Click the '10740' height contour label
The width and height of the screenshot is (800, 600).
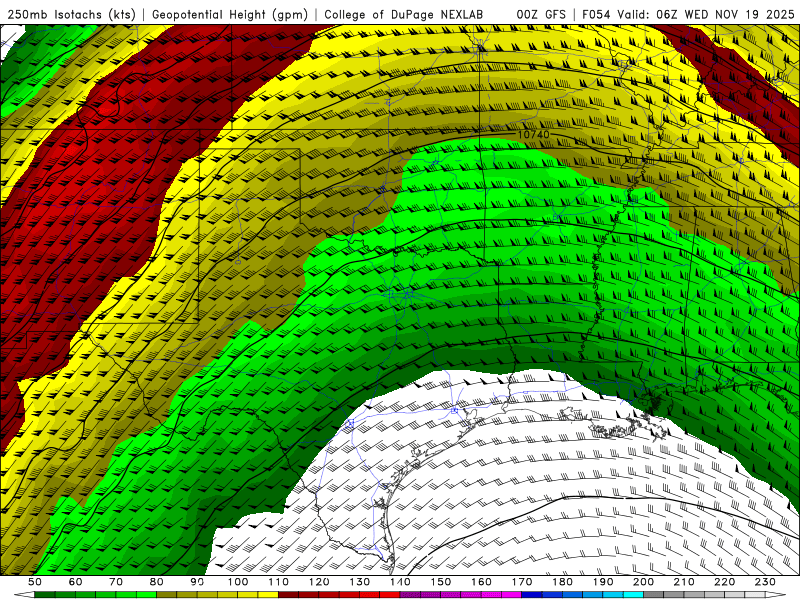pyautogui.click(x=534, y=135)
